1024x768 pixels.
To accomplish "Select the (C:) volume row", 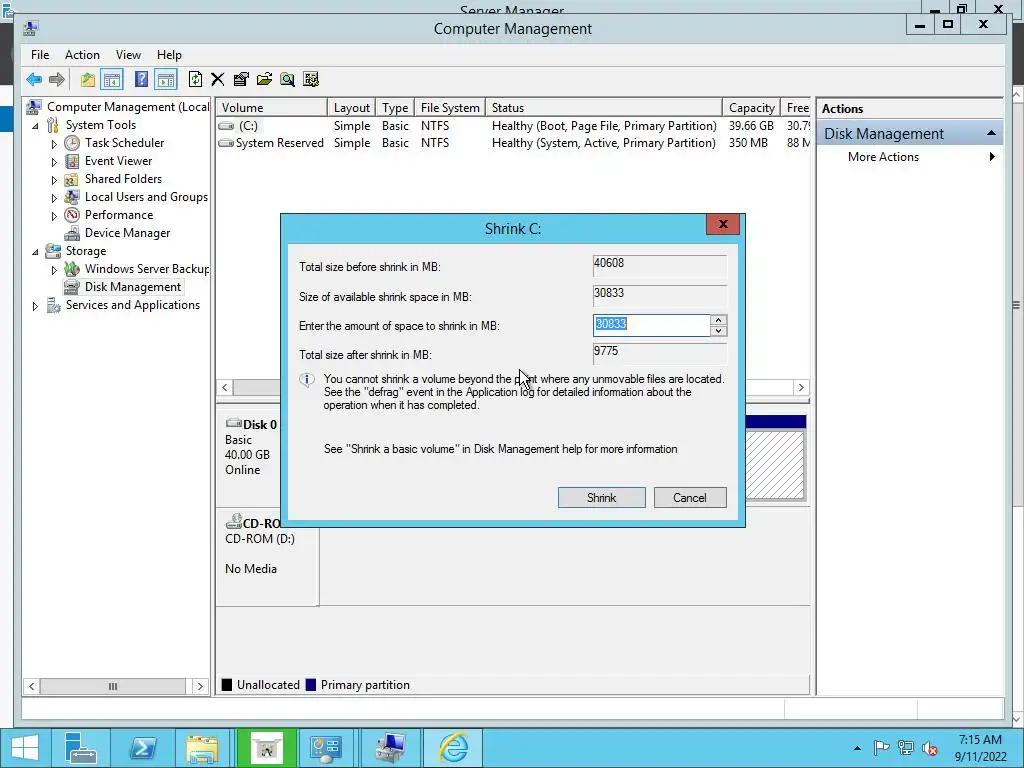I will tap(513, 125).
